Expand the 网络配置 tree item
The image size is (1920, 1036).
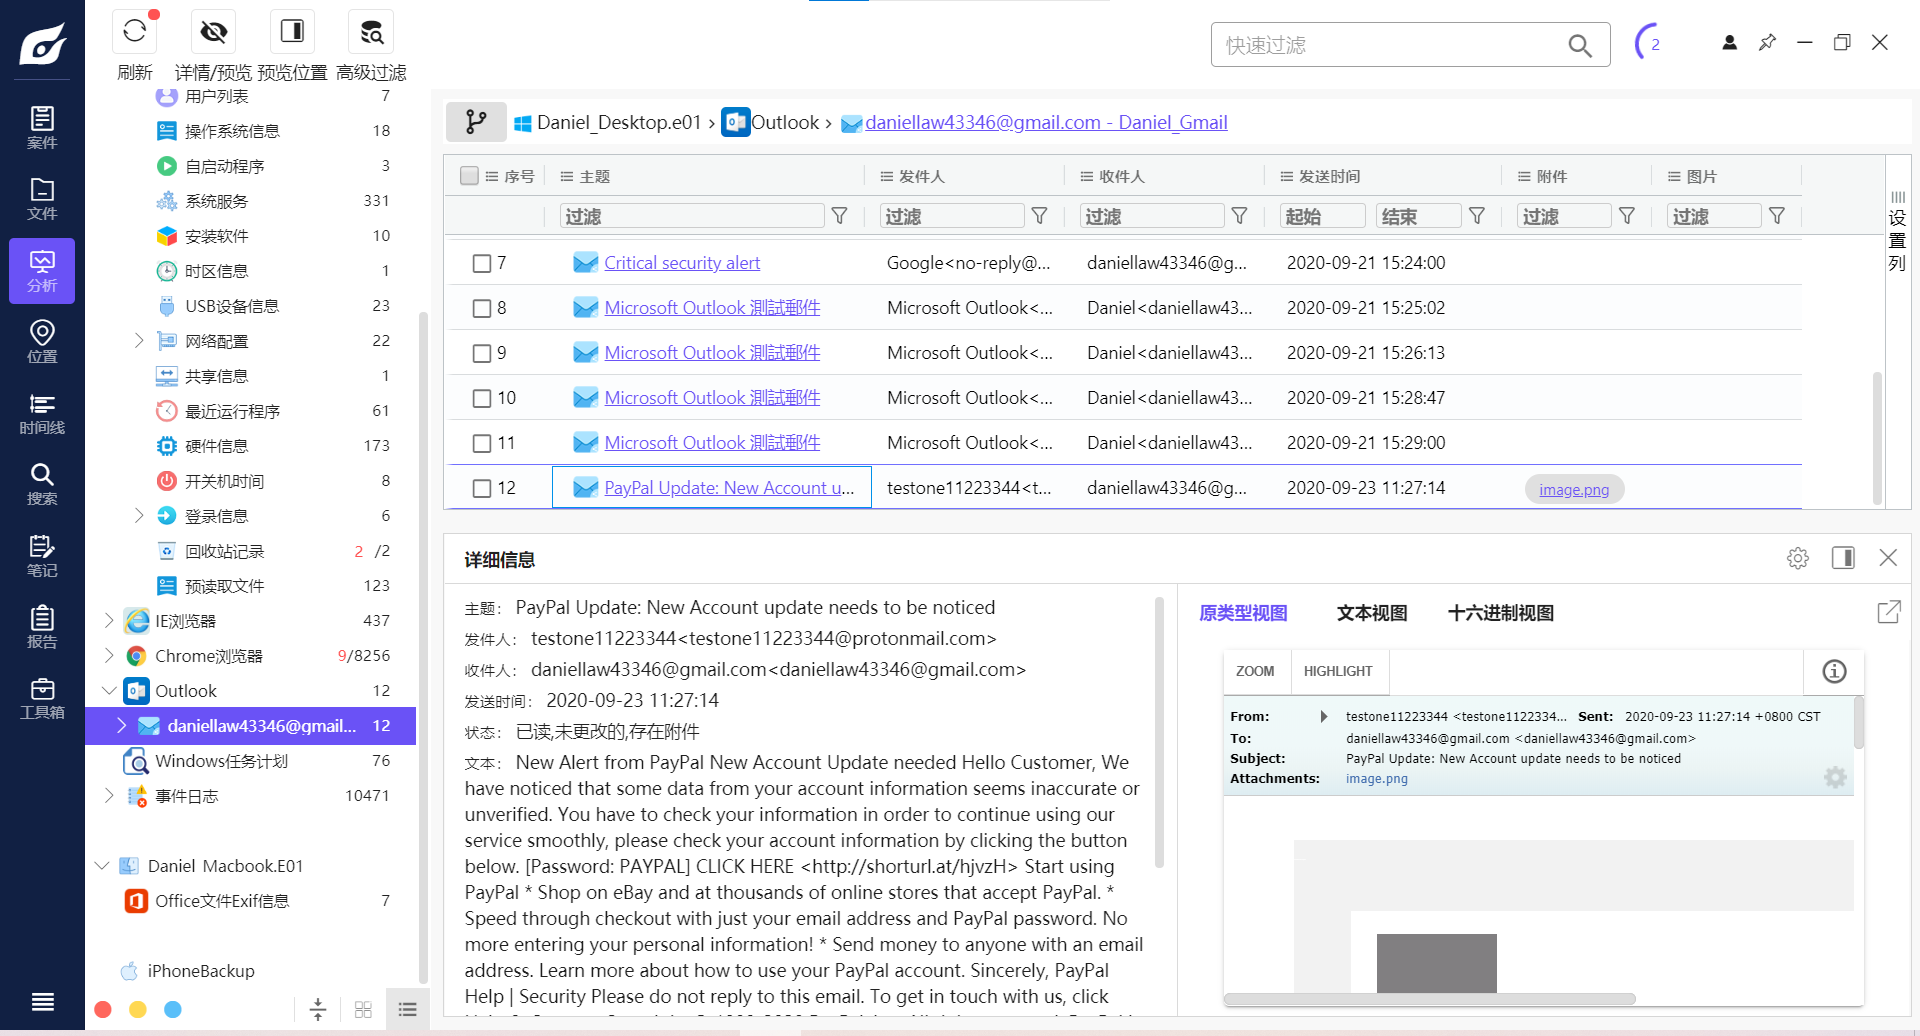[x=139, y=341]
